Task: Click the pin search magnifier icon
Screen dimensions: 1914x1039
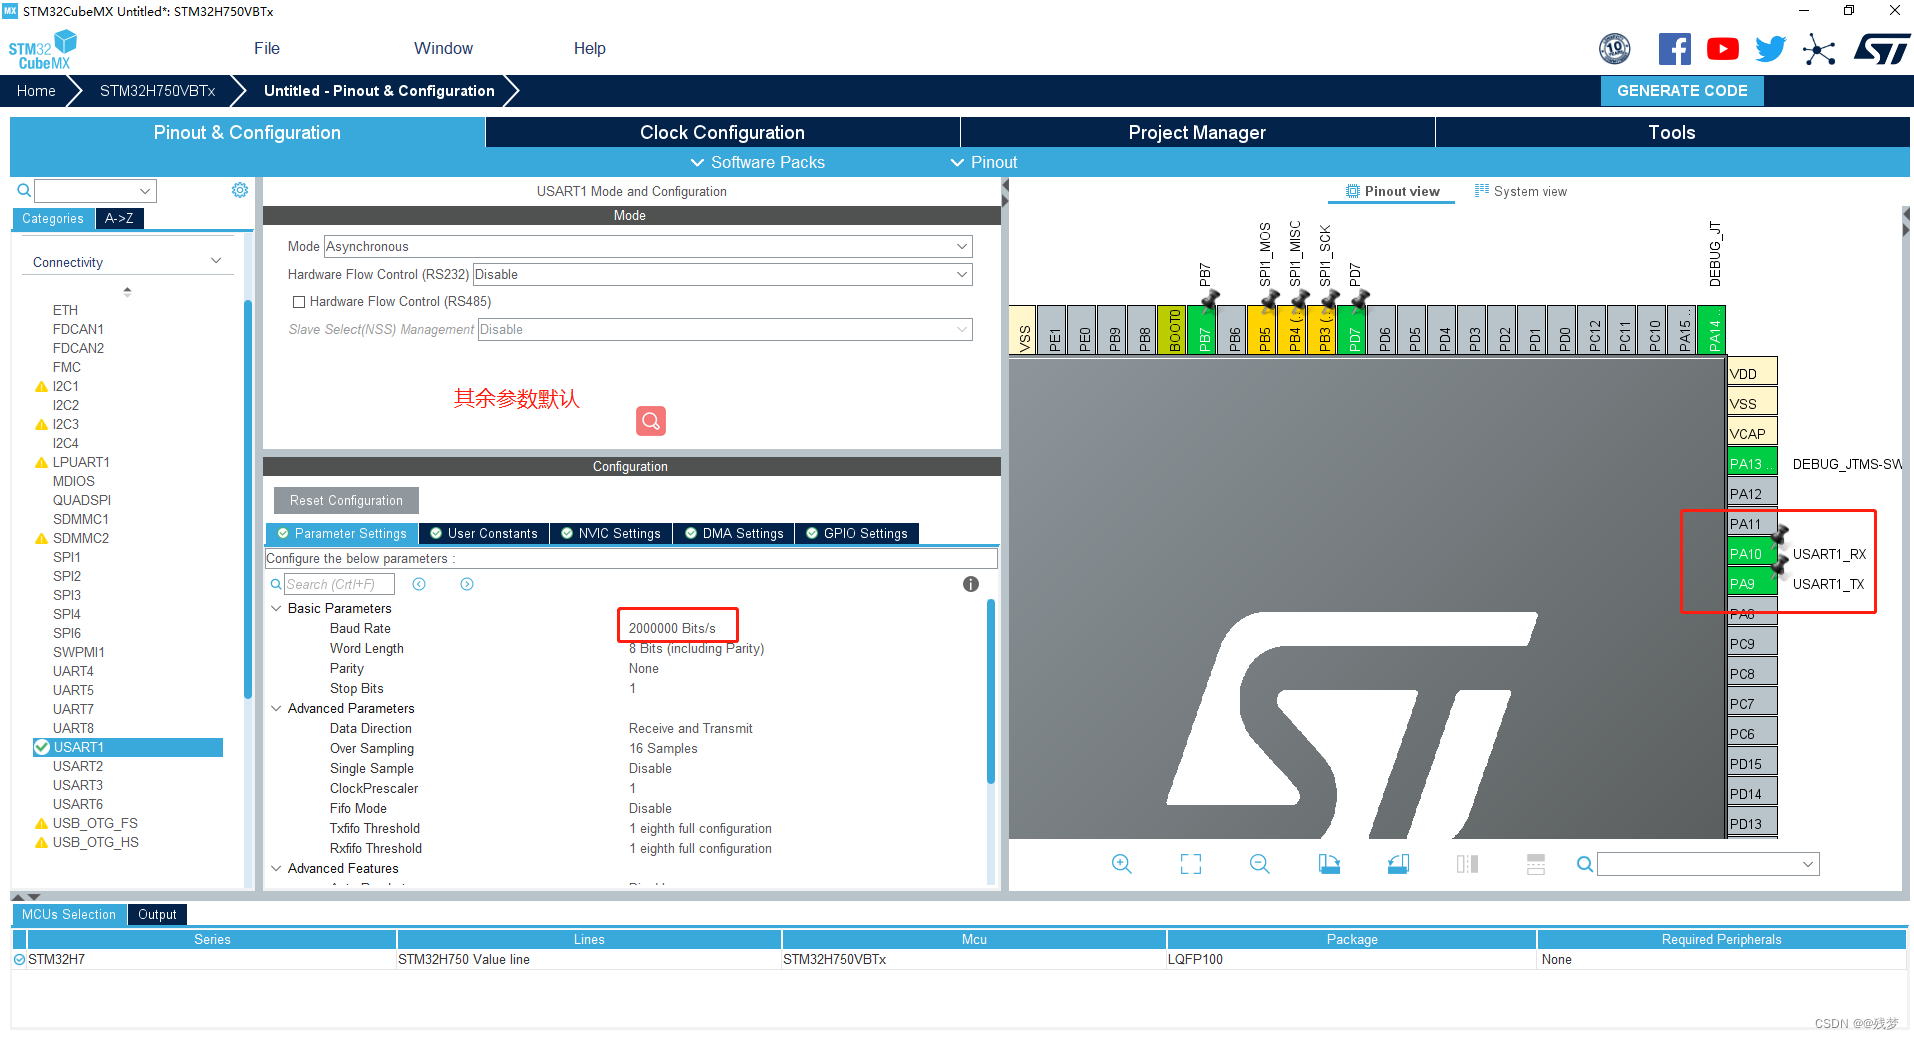Action: coord(1585,864)
